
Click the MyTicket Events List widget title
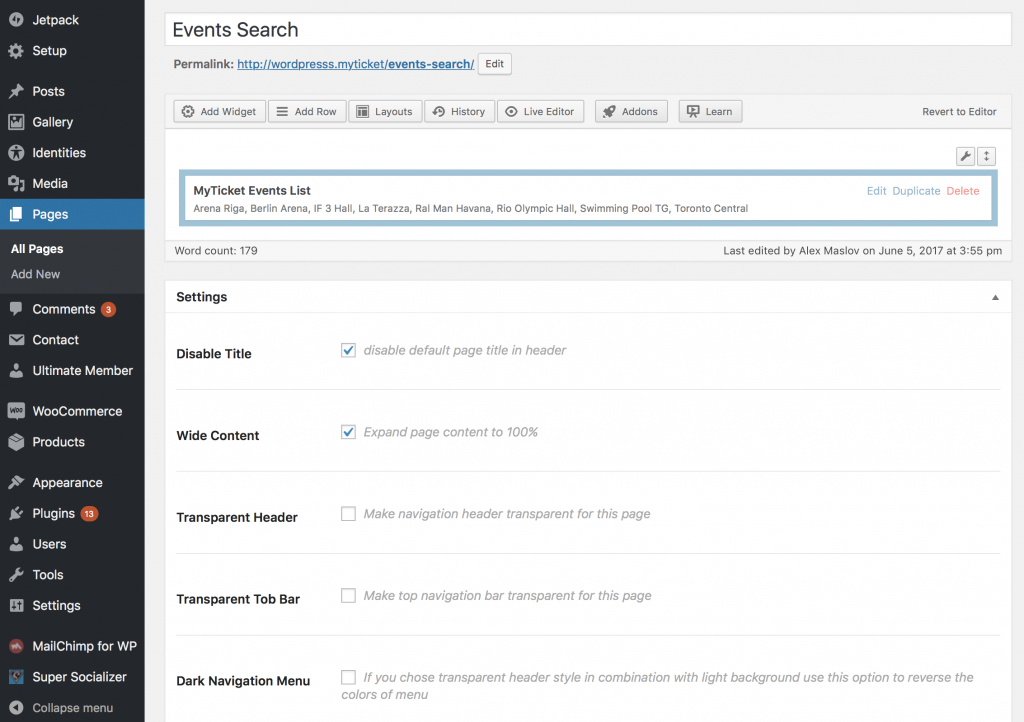[251, 191]
